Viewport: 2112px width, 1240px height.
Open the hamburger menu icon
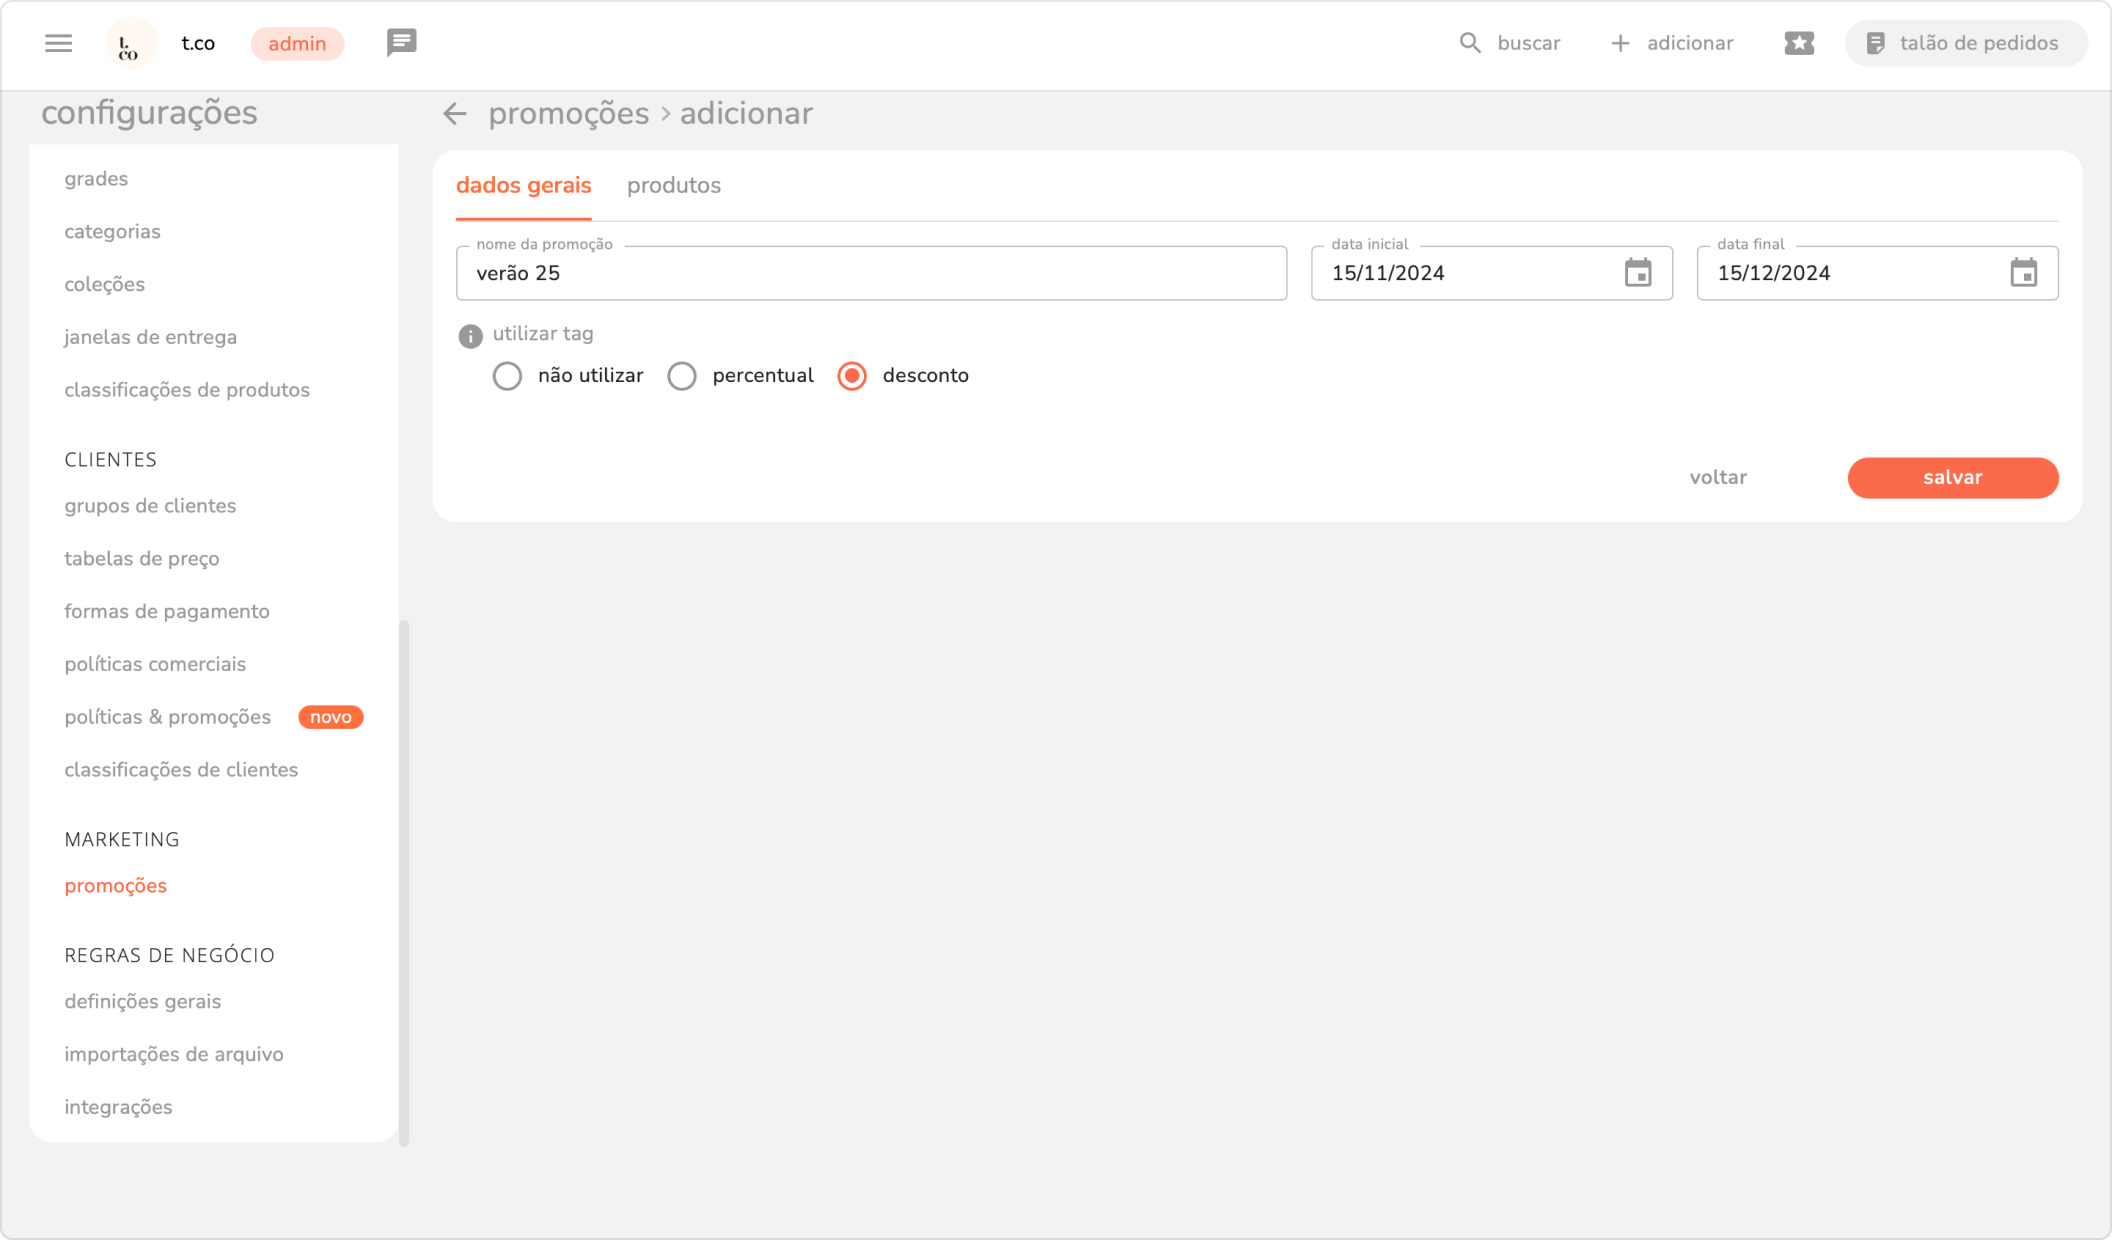click(58, 43)
